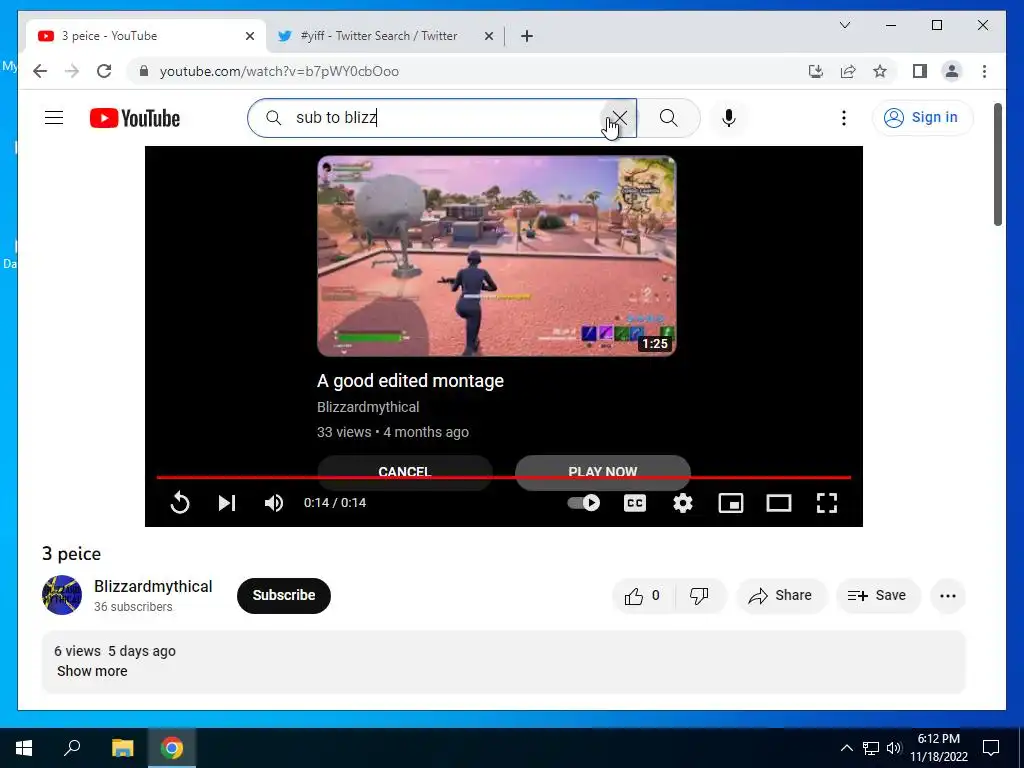Go to YouTube home via logo
1024x768 pixels.
coord(135,118)
